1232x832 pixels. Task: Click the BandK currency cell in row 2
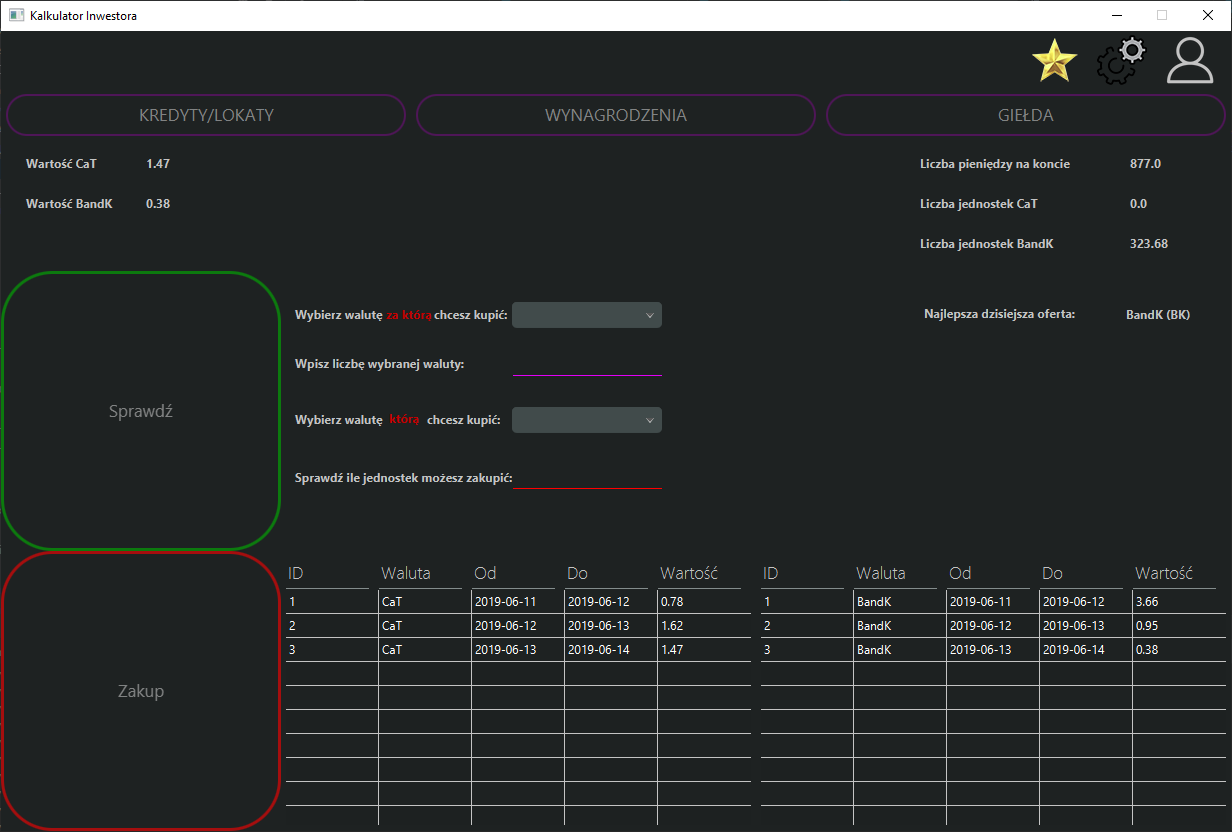click(x=900, y=626)
